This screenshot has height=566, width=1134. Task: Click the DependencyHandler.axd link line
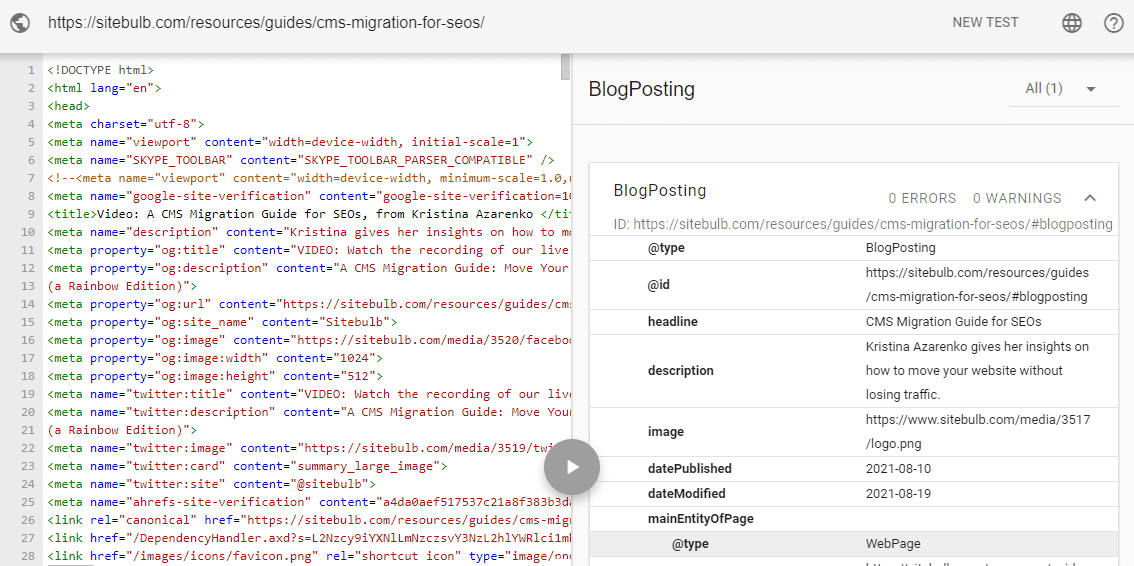point(310,538)
